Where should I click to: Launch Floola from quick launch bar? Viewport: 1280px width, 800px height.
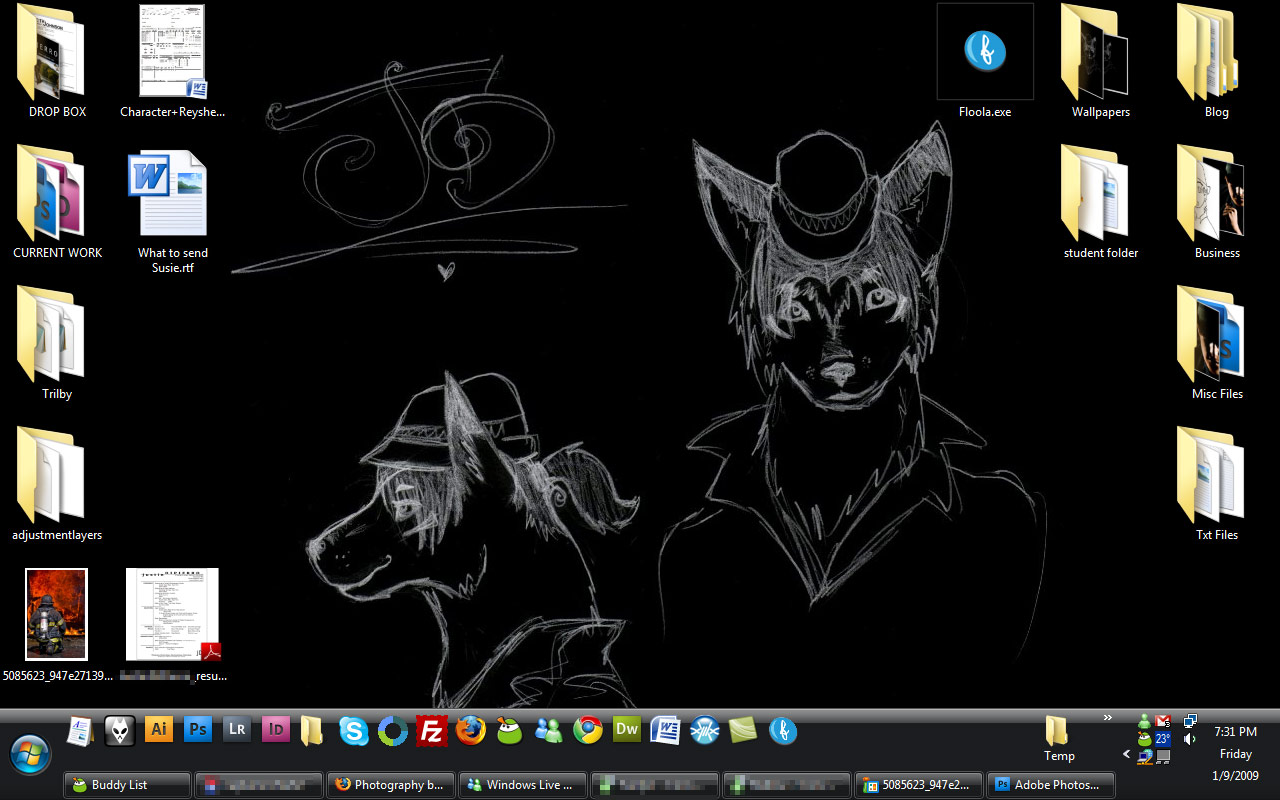tap(783, 731)
